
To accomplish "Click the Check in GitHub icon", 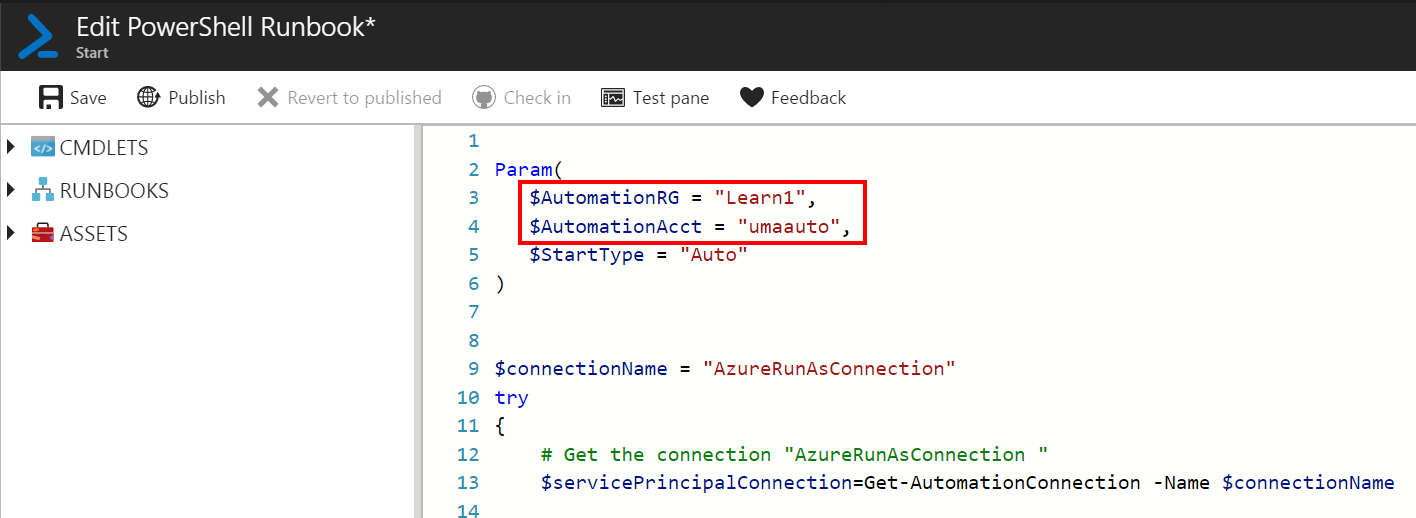I will pyautogui.click(x=484, y=97).
